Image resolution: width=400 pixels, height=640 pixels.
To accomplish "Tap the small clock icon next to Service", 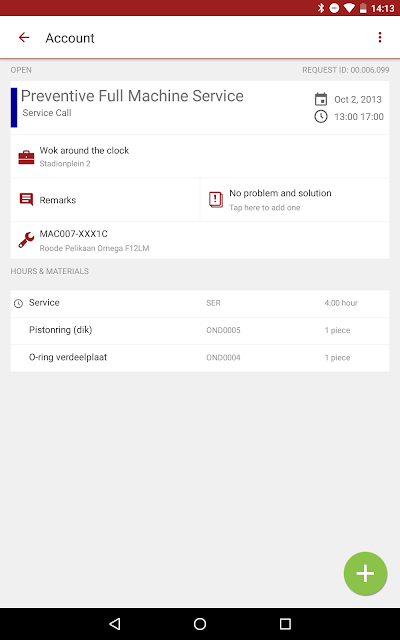I will coord(18,303).
